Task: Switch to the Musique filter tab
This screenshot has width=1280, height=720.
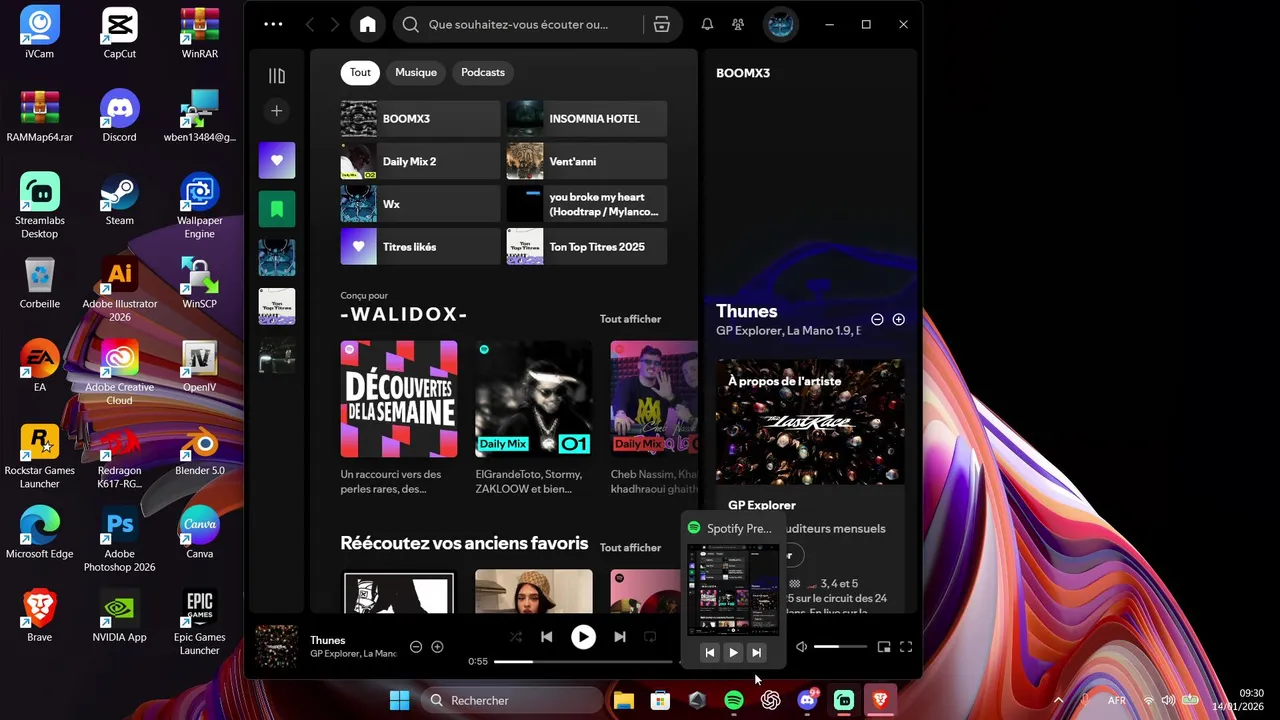Action: click(416, 72)
